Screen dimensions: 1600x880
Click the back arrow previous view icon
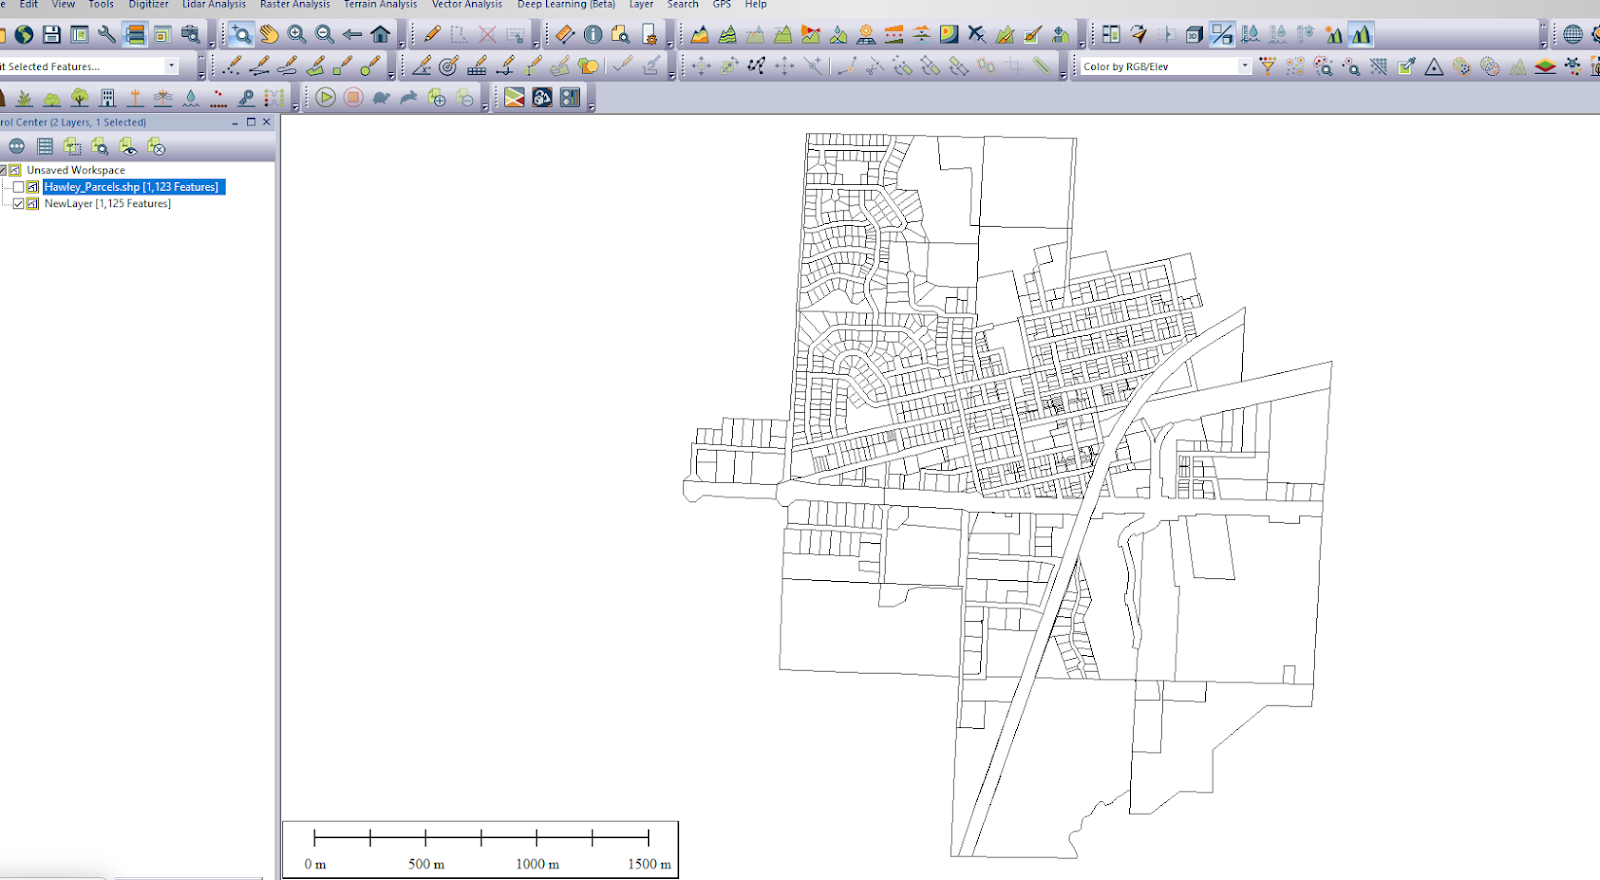pyautogui.click(x=352, y=35)
